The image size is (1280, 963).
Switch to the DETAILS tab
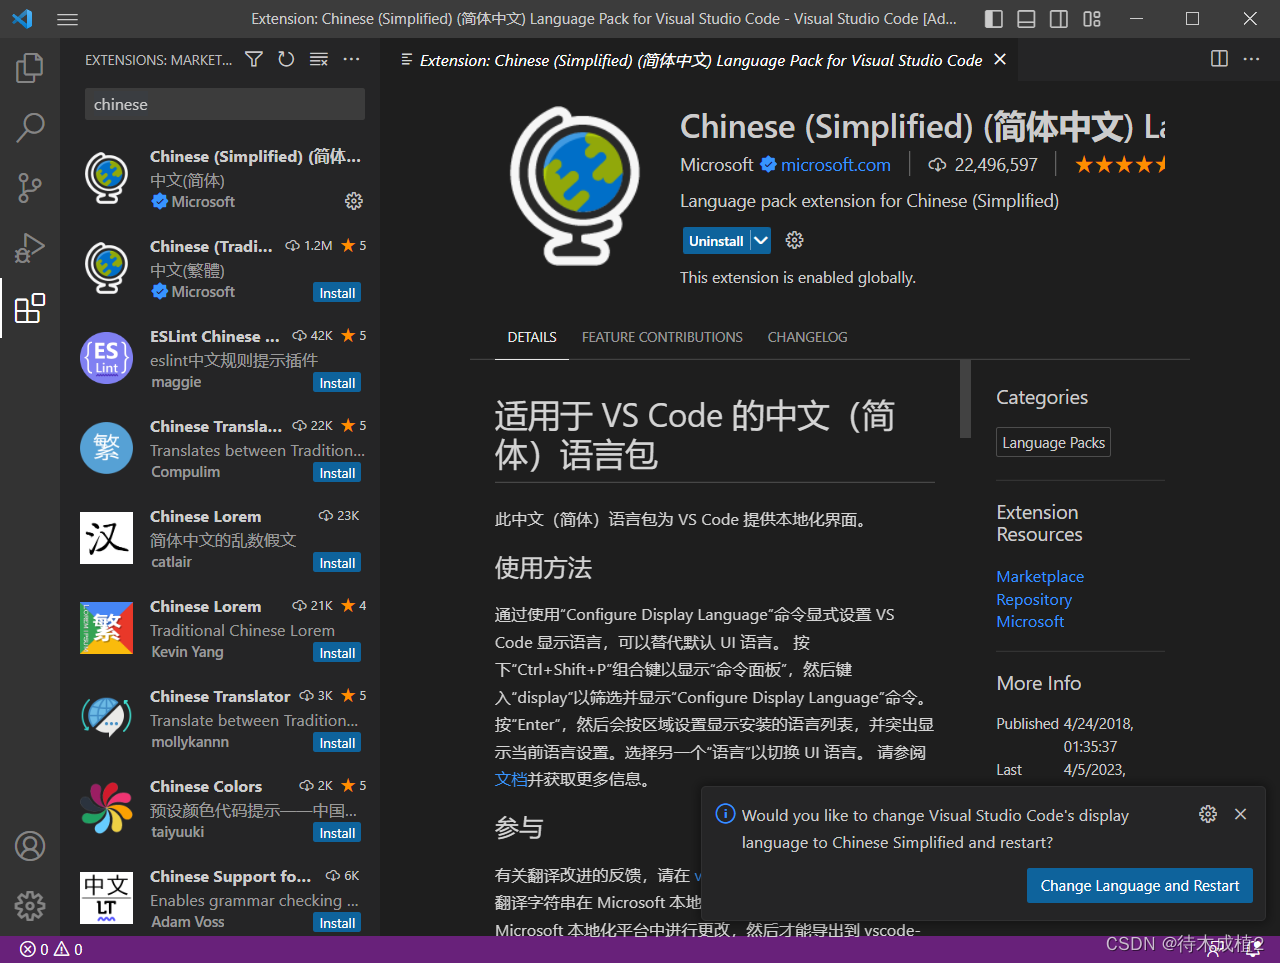pos(532,337)
